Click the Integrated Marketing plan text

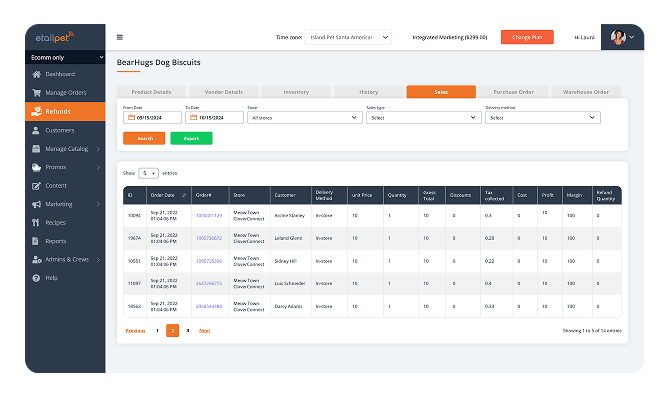[x=450, y=38]
